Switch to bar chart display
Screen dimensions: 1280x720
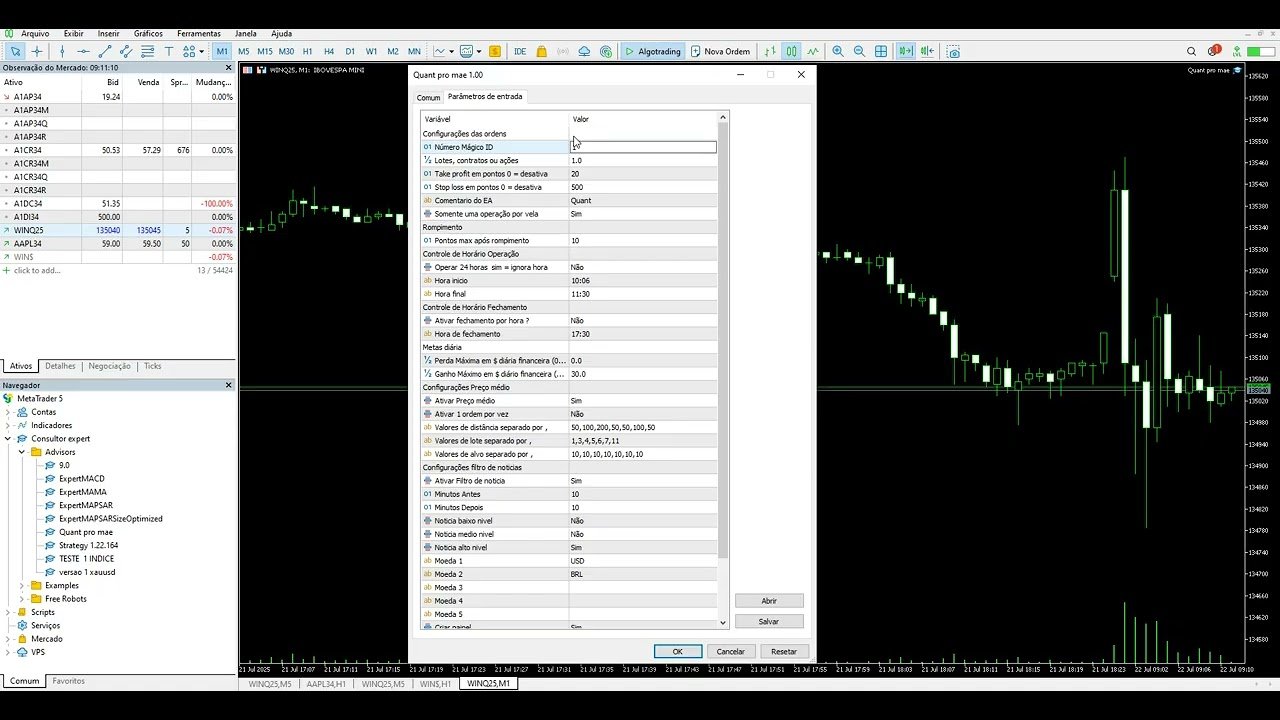(x=770, y=51)
